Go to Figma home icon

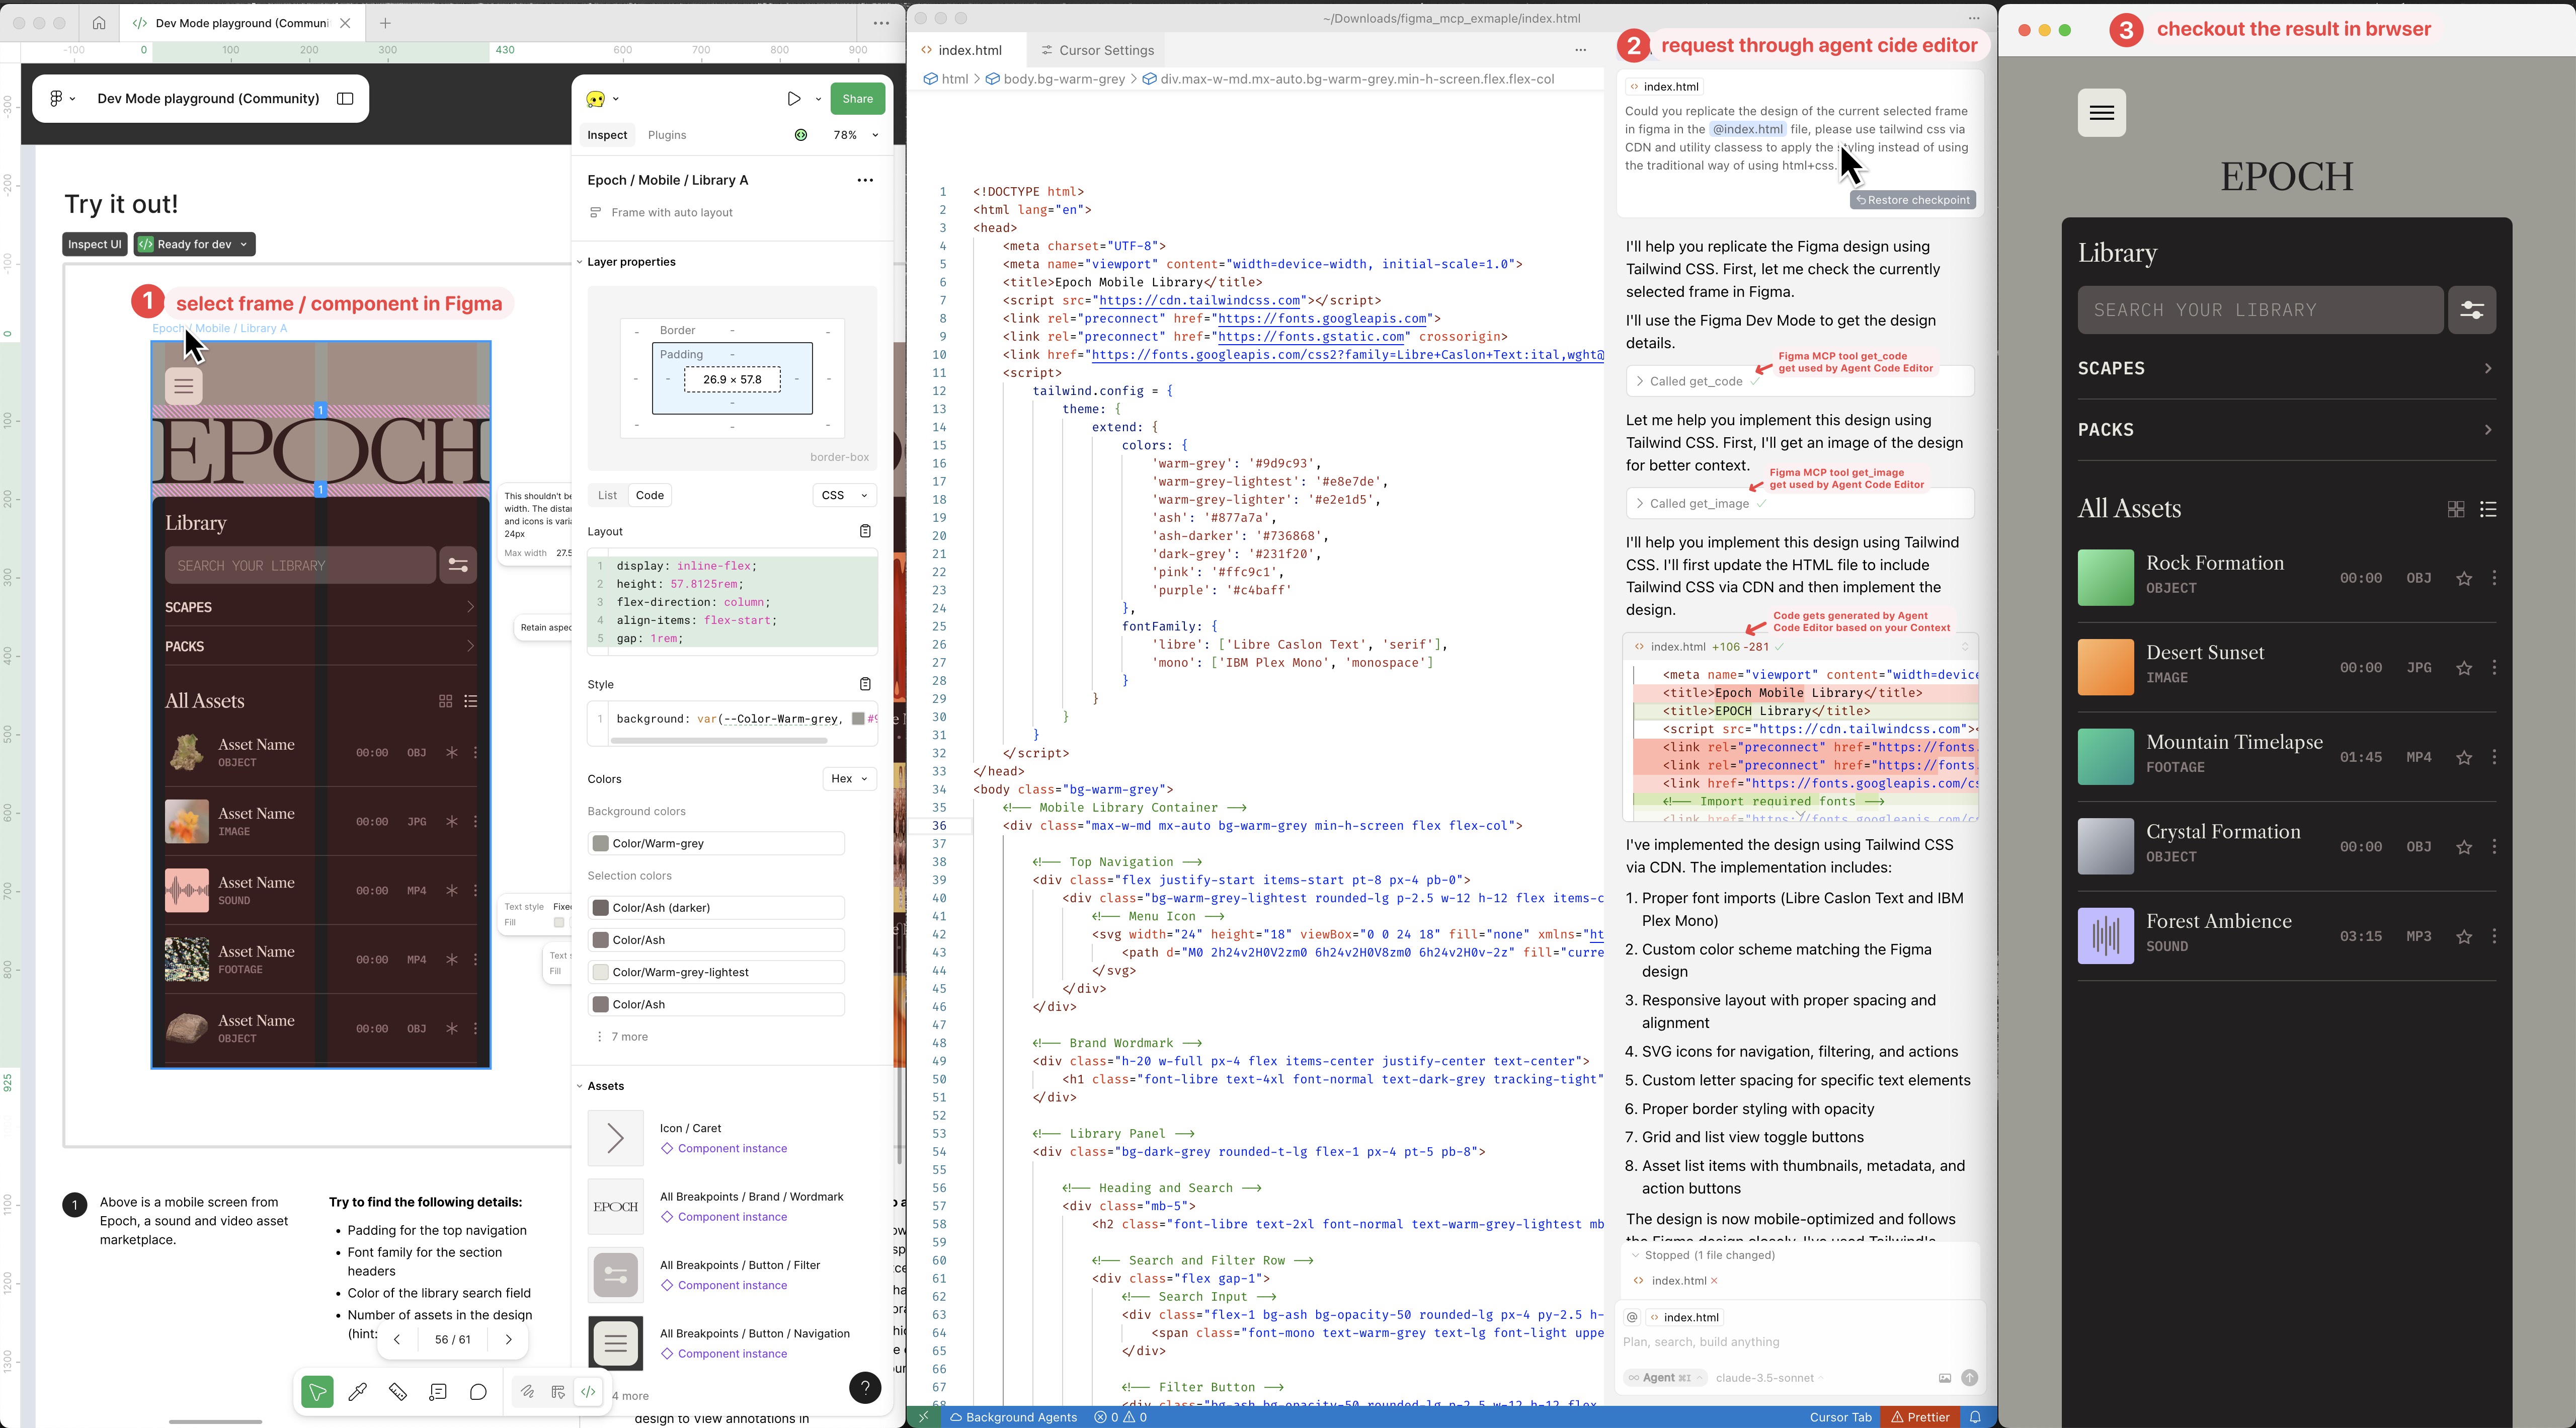pos(99,22)
